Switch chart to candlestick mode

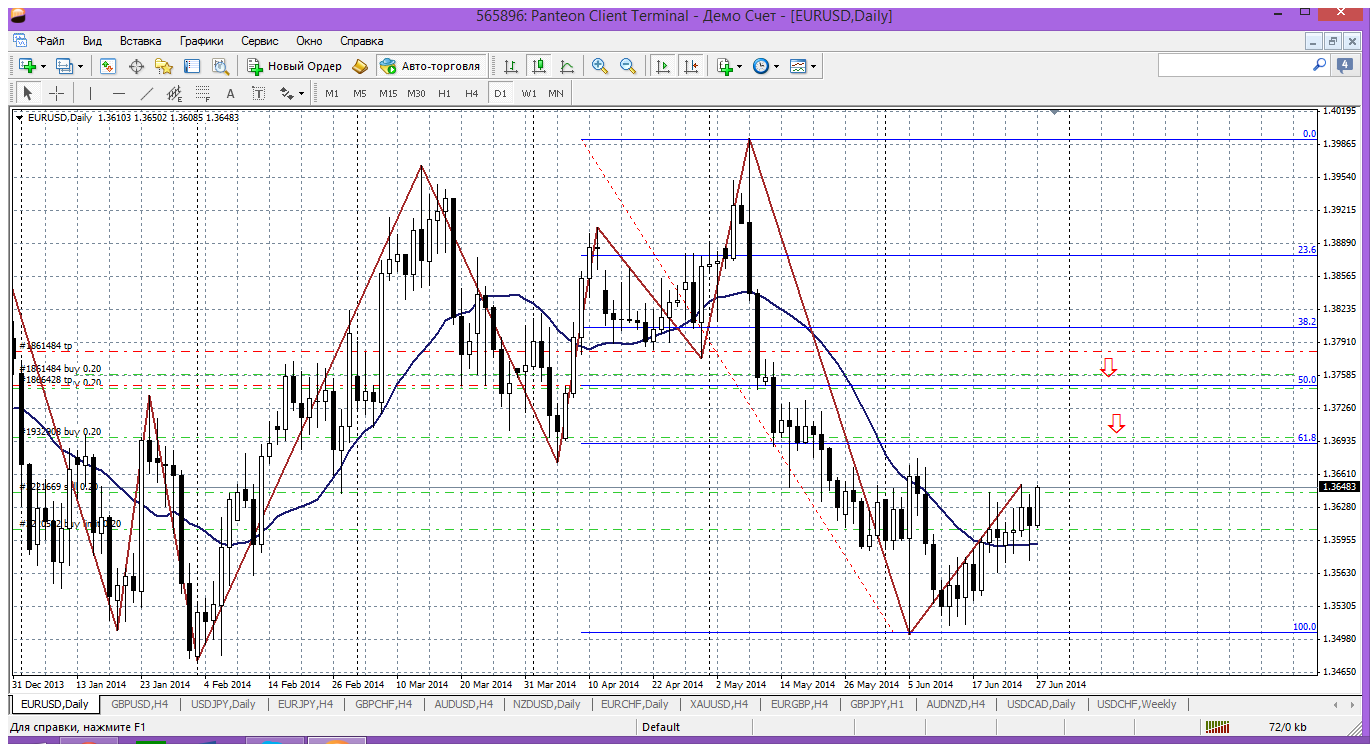click(539, 66)
